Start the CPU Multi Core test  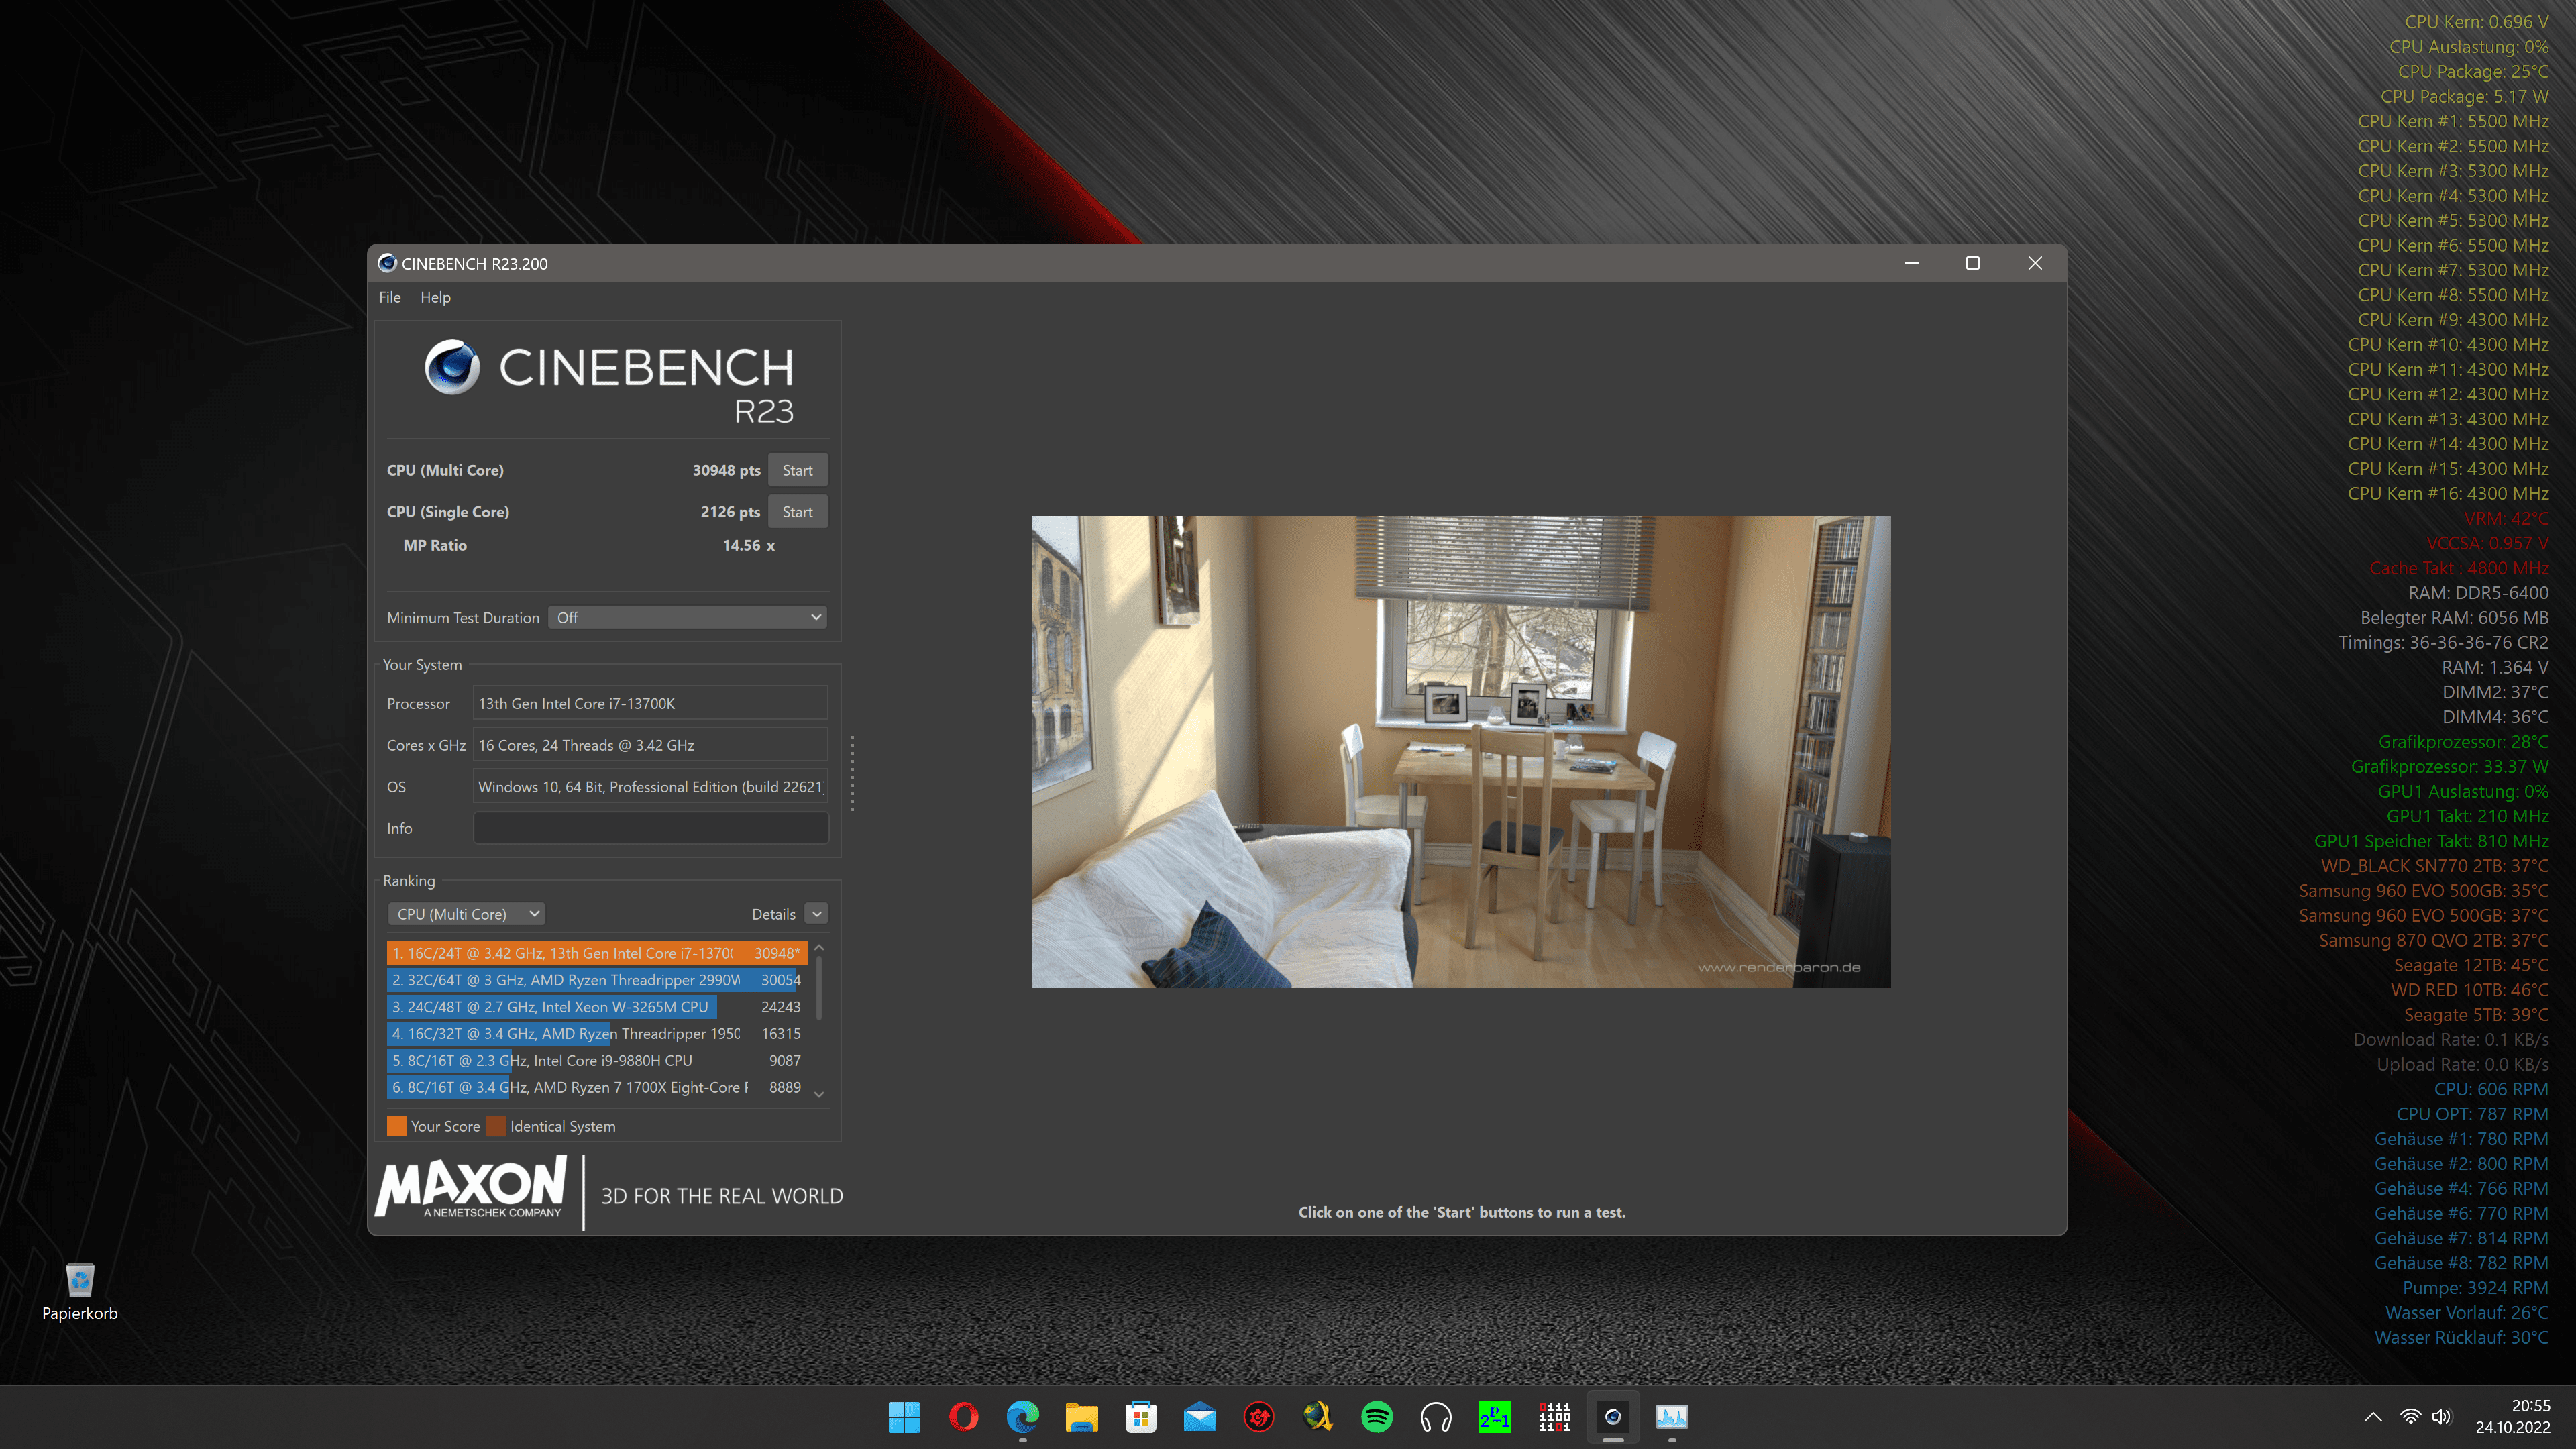coord(797,470)
